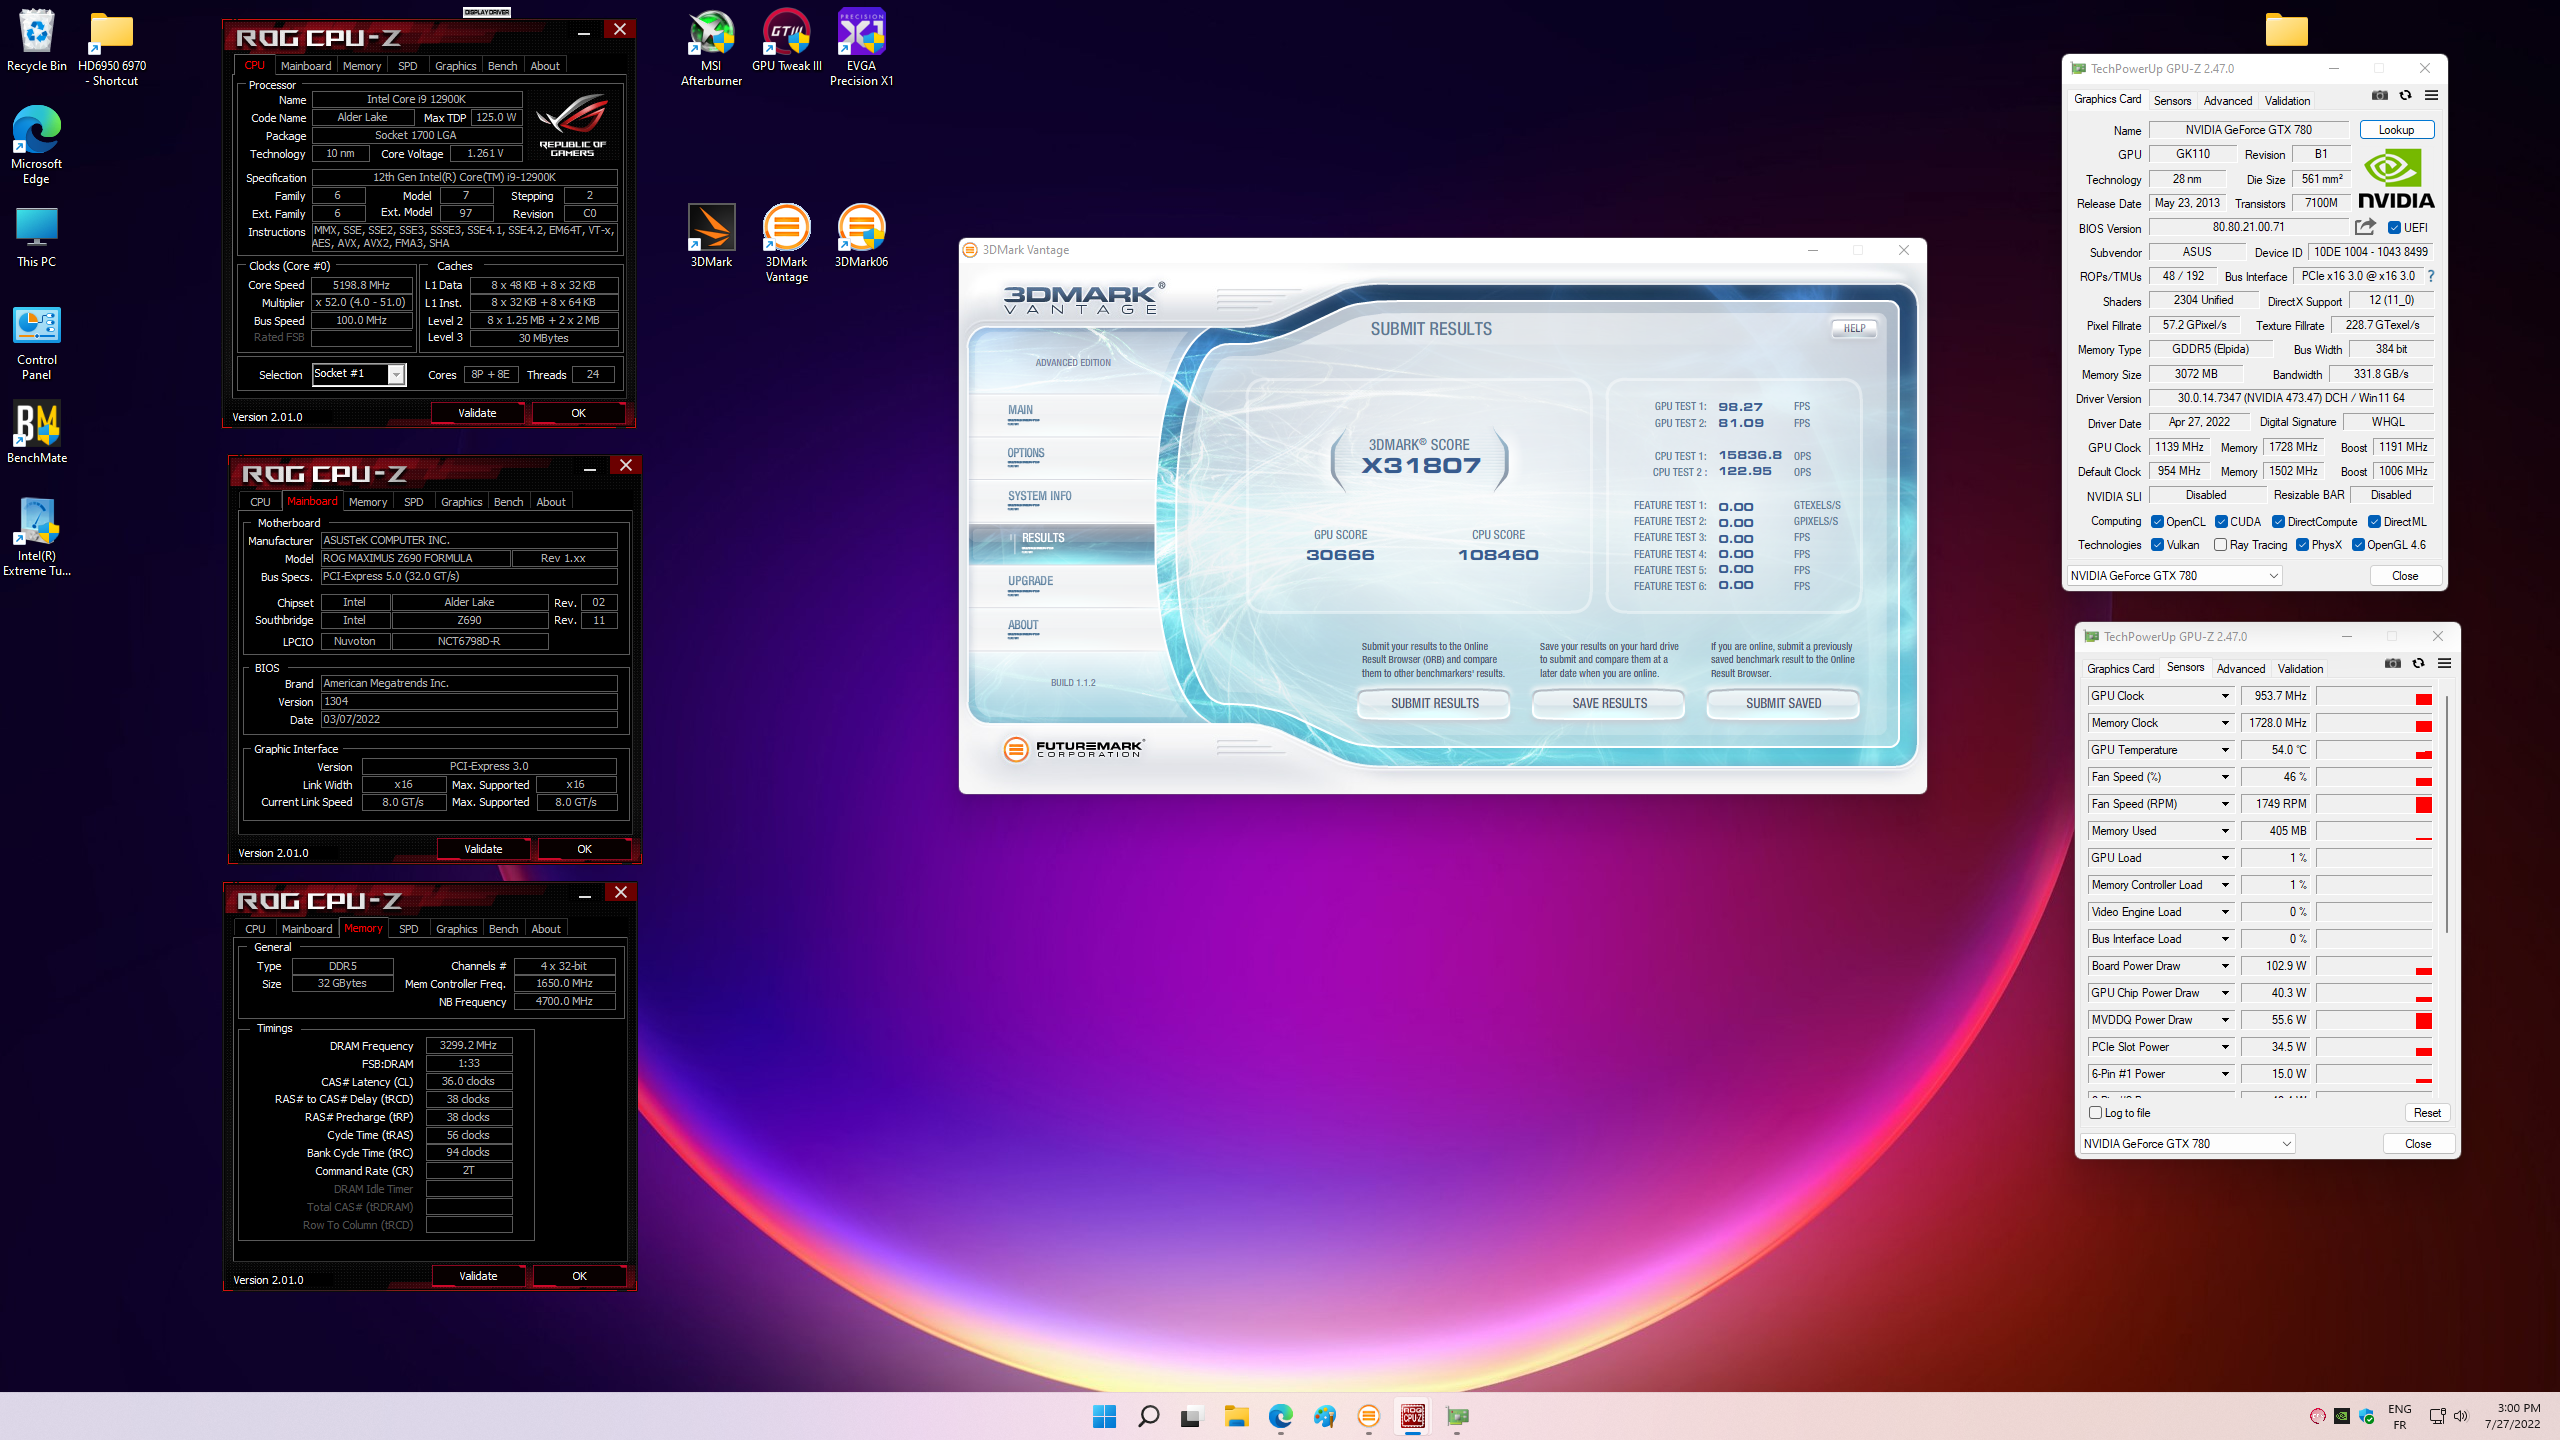2560x1440 pixels.
Task: Expand the Fan Speed (RPM) sensor dropdown
Action: pos(2225,804)
